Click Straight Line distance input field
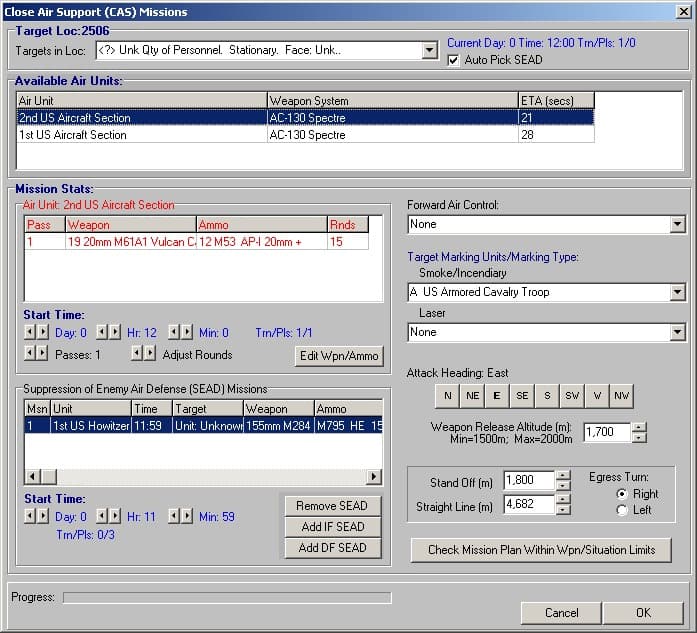 (528, 505)
